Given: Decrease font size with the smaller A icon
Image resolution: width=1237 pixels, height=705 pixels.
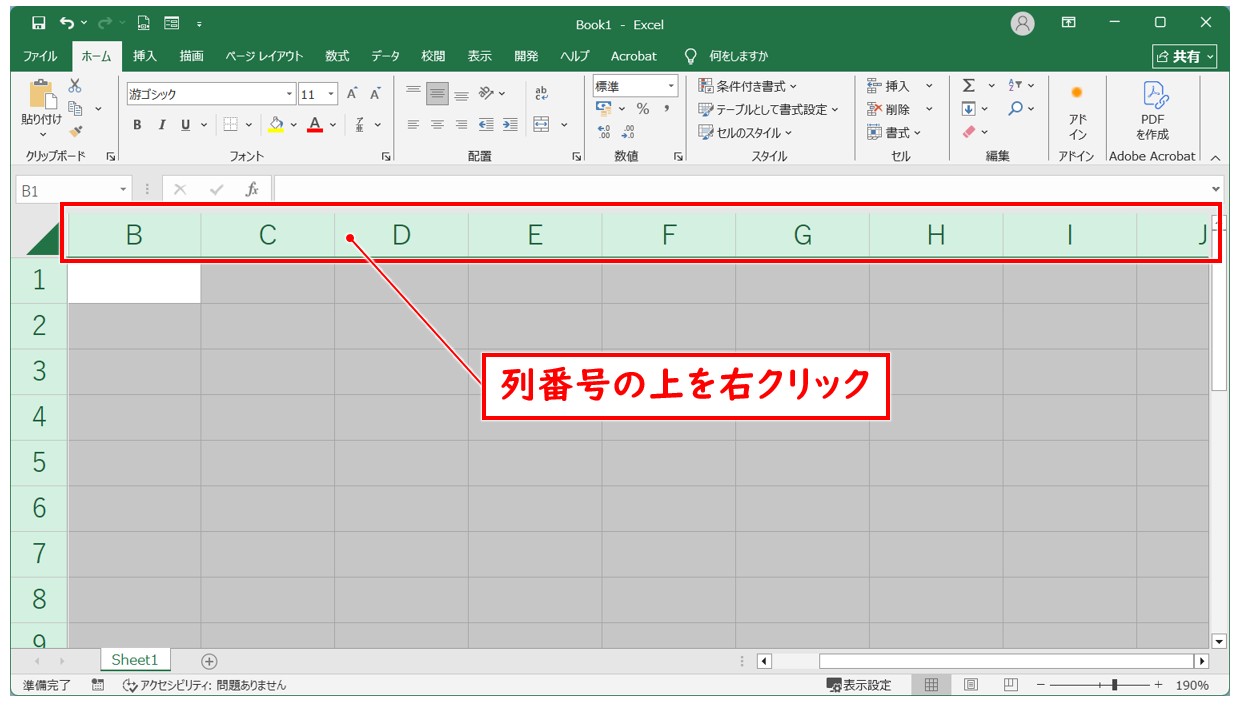Looking at the screenshot, I should [x=376, y=94].
